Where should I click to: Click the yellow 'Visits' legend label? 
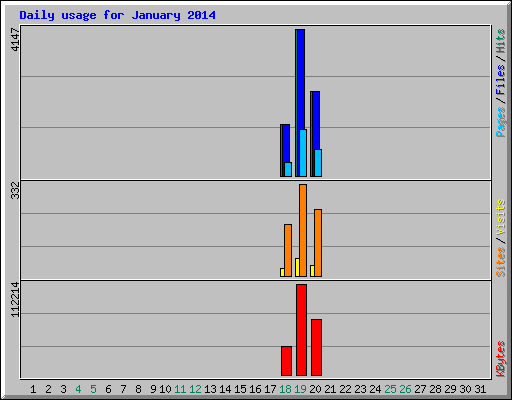click(x=501, y=218)
